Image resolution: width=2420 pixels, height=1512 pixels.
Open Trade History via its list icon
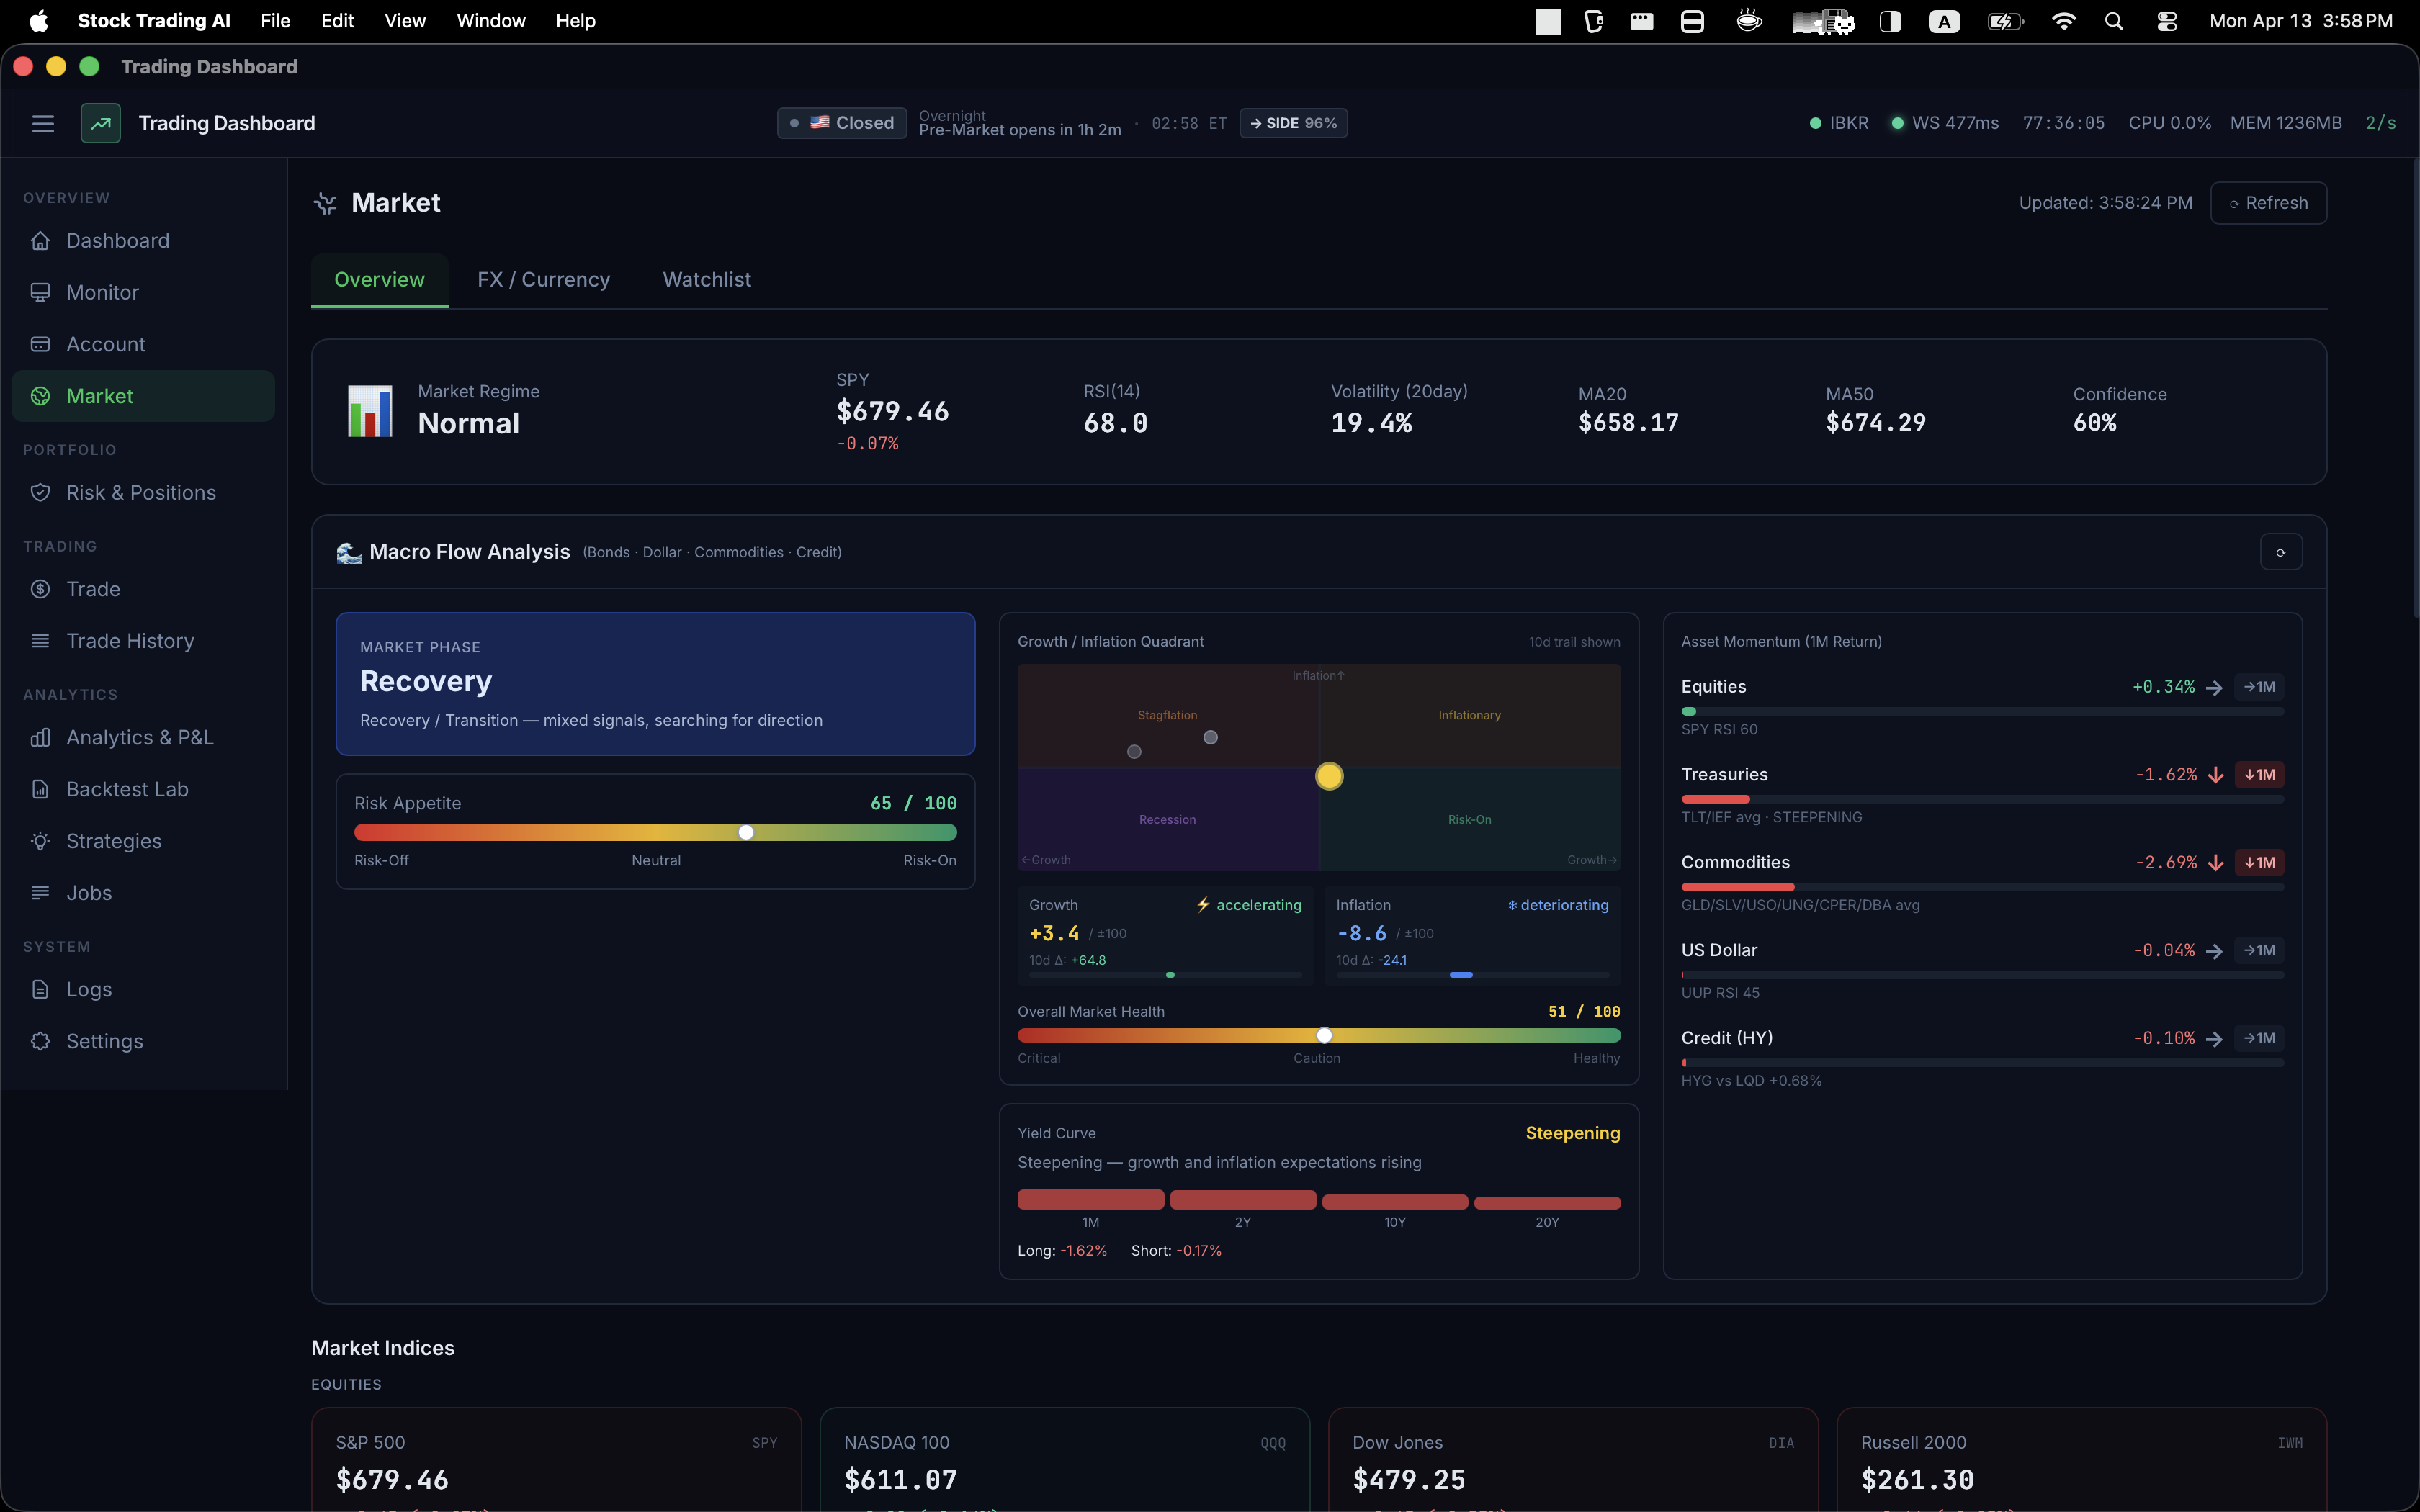click(x=41, y=640)
